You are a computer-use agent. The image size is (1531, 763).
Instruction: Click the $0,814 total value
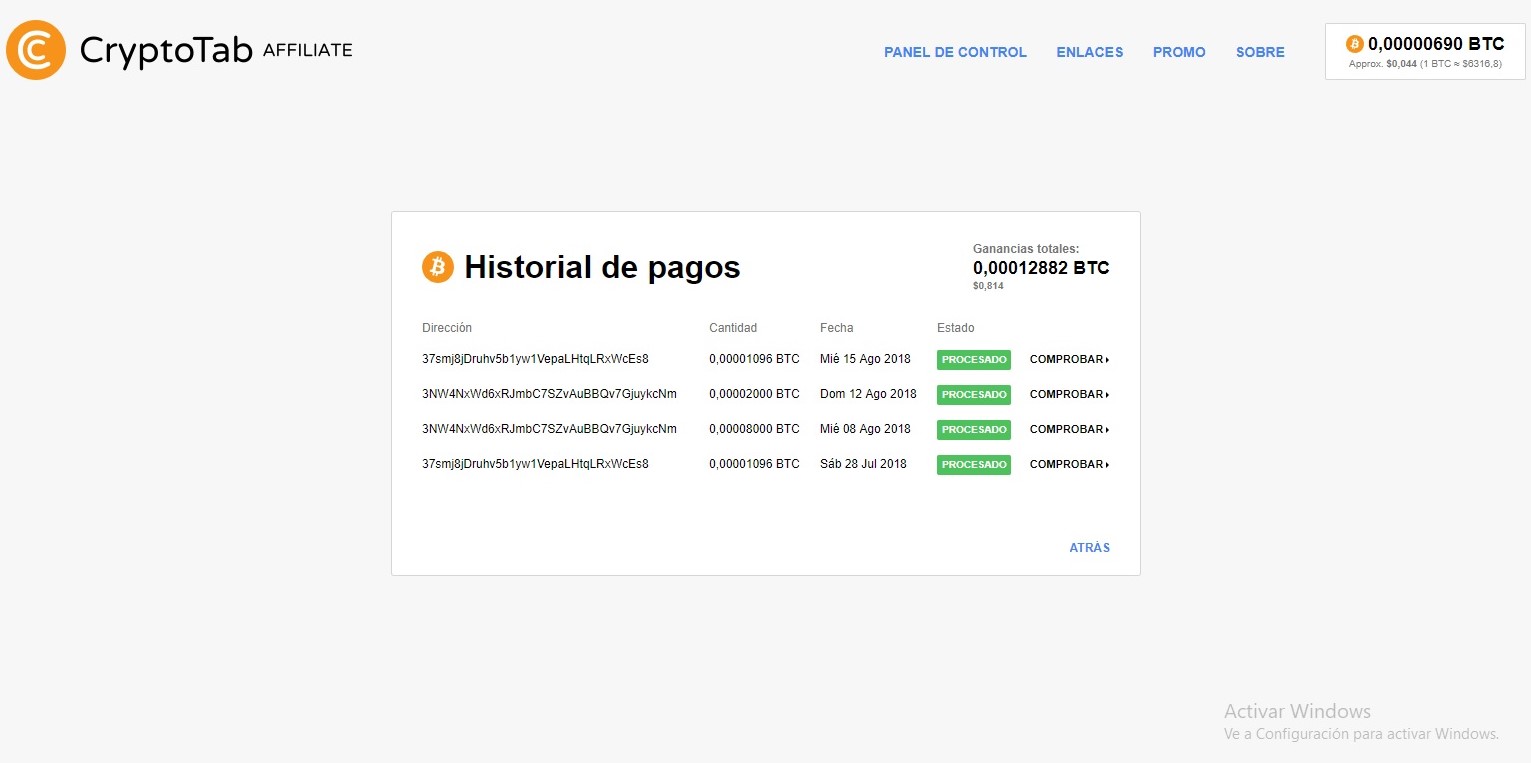[x=988, y=286]
